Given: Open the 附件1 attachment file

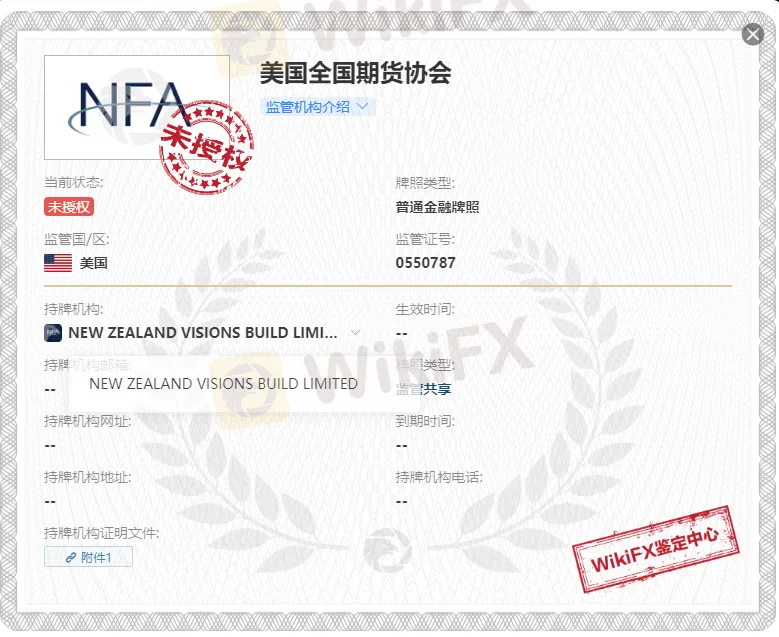Looking at the screenshot, I should pyautogui.click(x=88, y=557).
